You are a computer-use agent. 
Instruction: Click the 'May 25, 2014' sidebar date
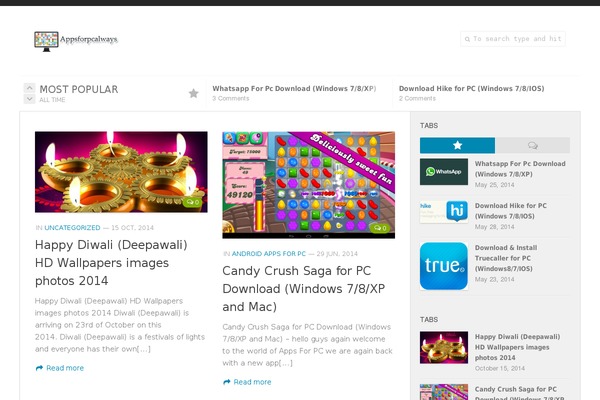(x=494, y=185)
